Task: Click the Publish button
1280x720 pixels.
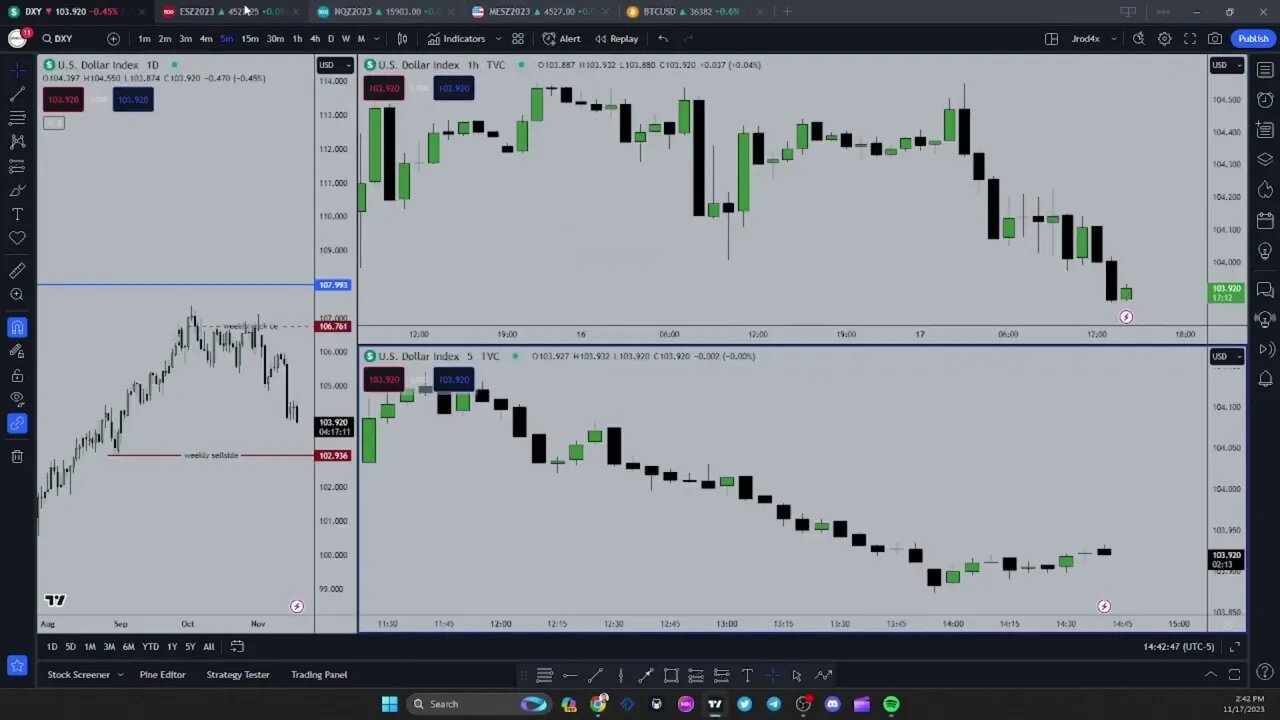Action: pos(1253,39)
